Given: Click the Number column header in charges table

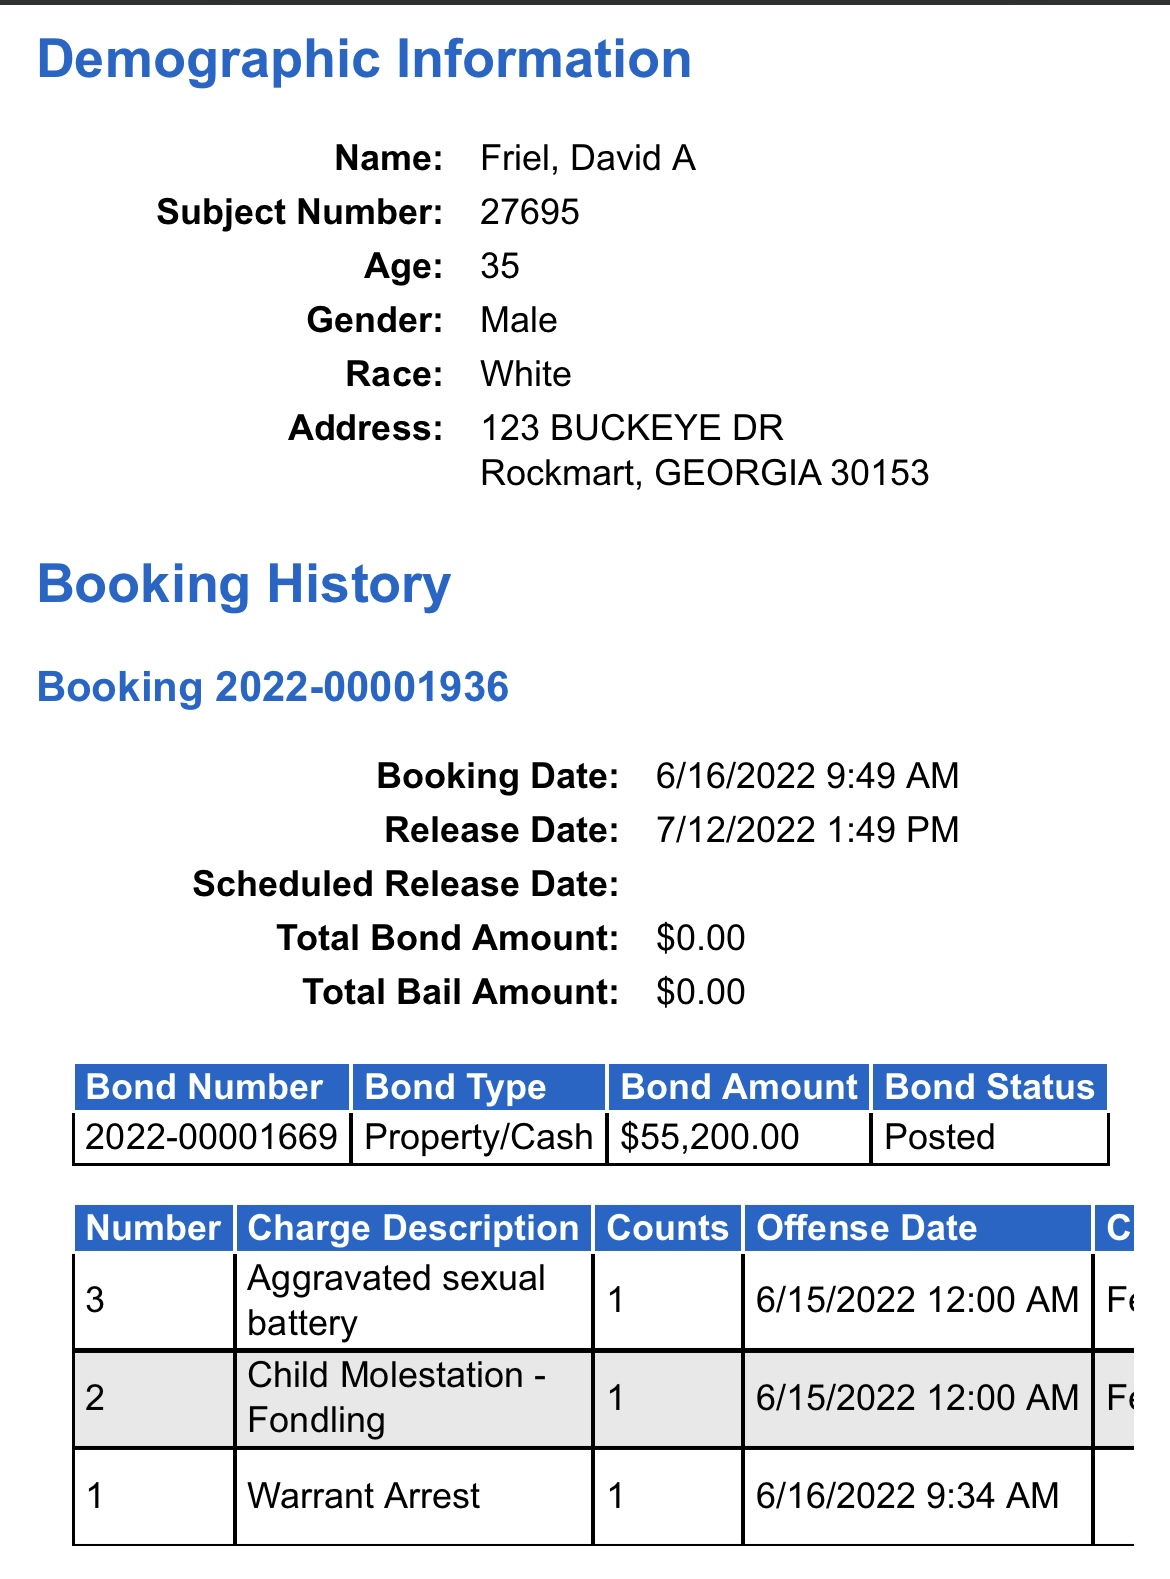Looking at the screenshot, I should [154, 1228].
